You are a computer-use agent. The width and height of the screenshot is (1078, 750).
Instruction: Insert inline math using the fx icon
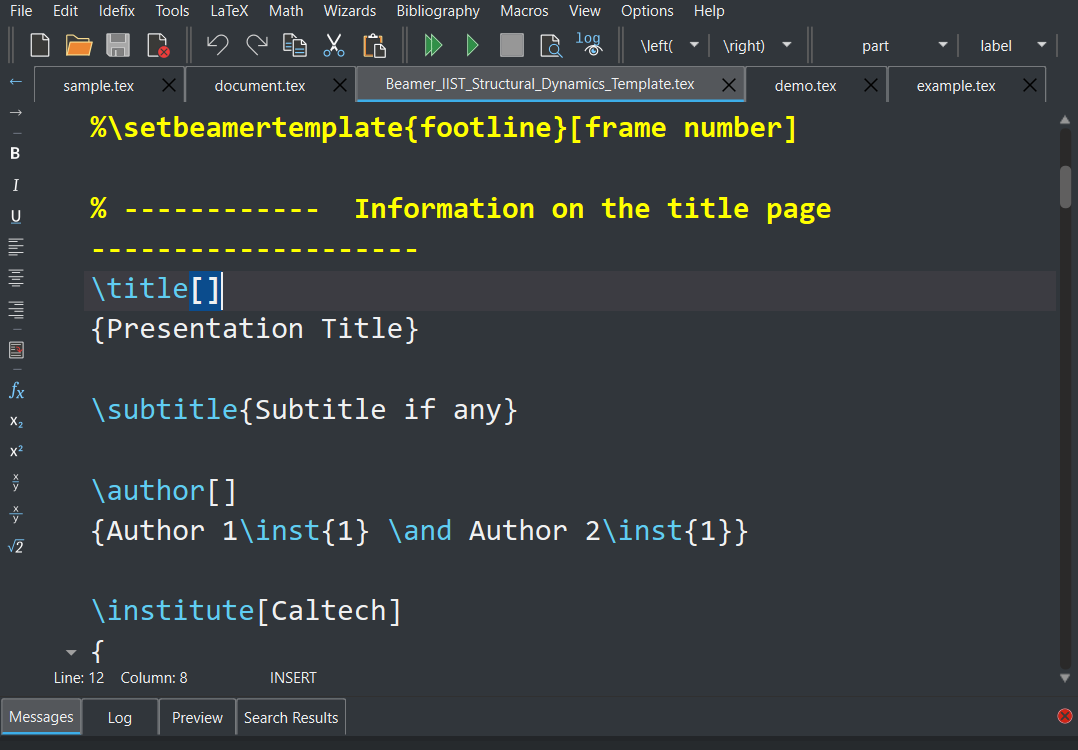click(x=15, y=390)
